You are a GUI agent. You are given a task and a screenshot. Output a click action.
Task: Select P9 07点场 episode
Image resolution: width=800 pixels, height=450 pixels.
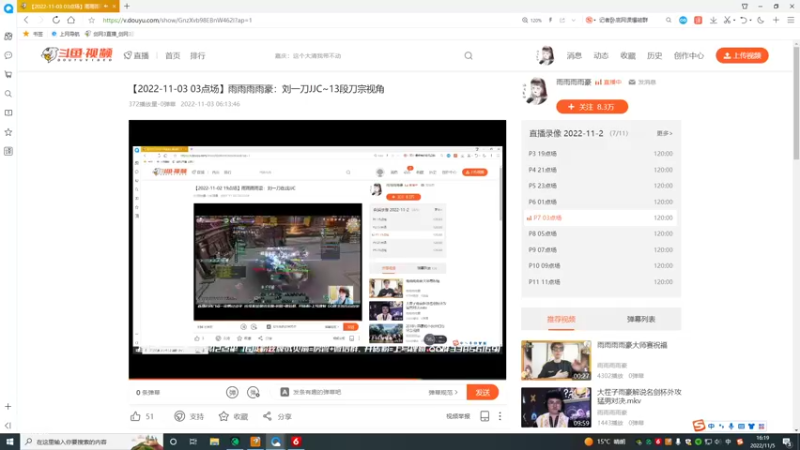[601, 250]
